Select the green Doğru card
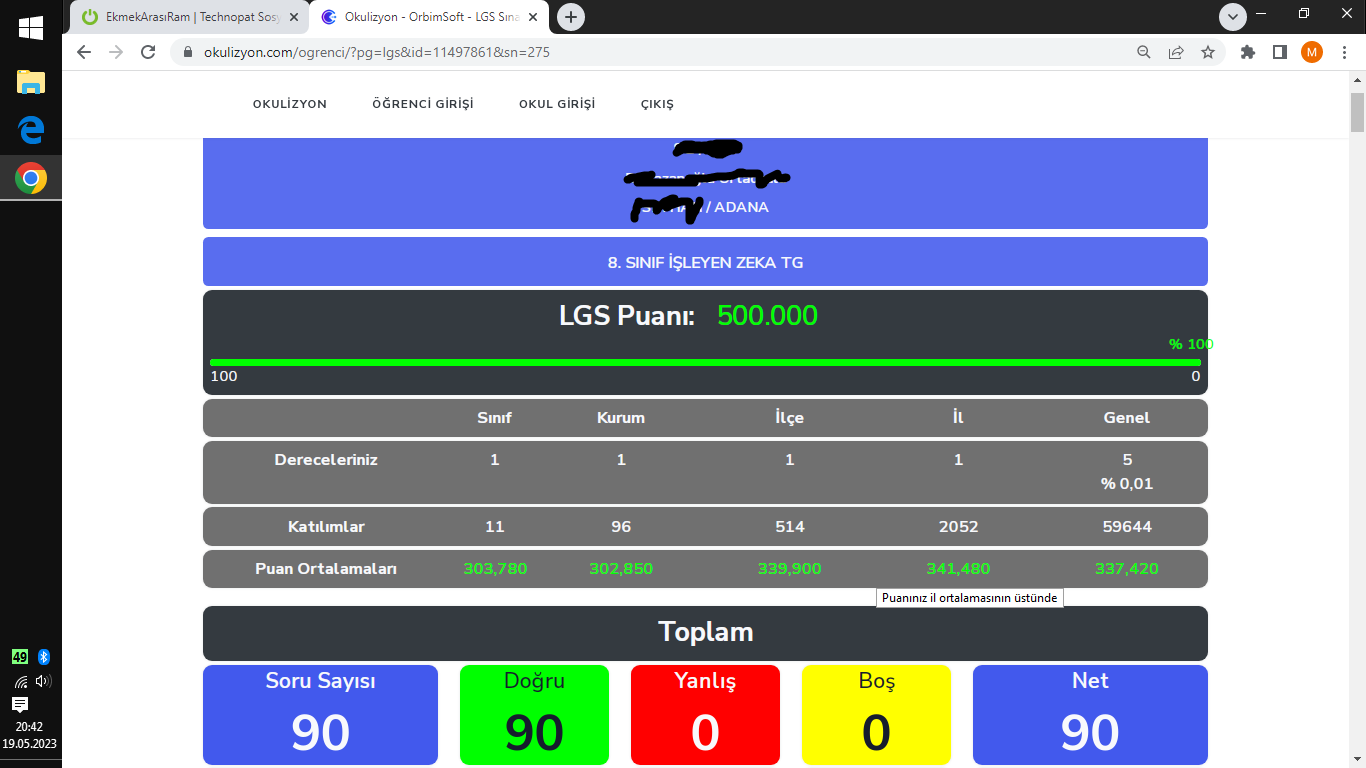The width and height of the screenshot is (1366, 768). [x=534, y=715]
